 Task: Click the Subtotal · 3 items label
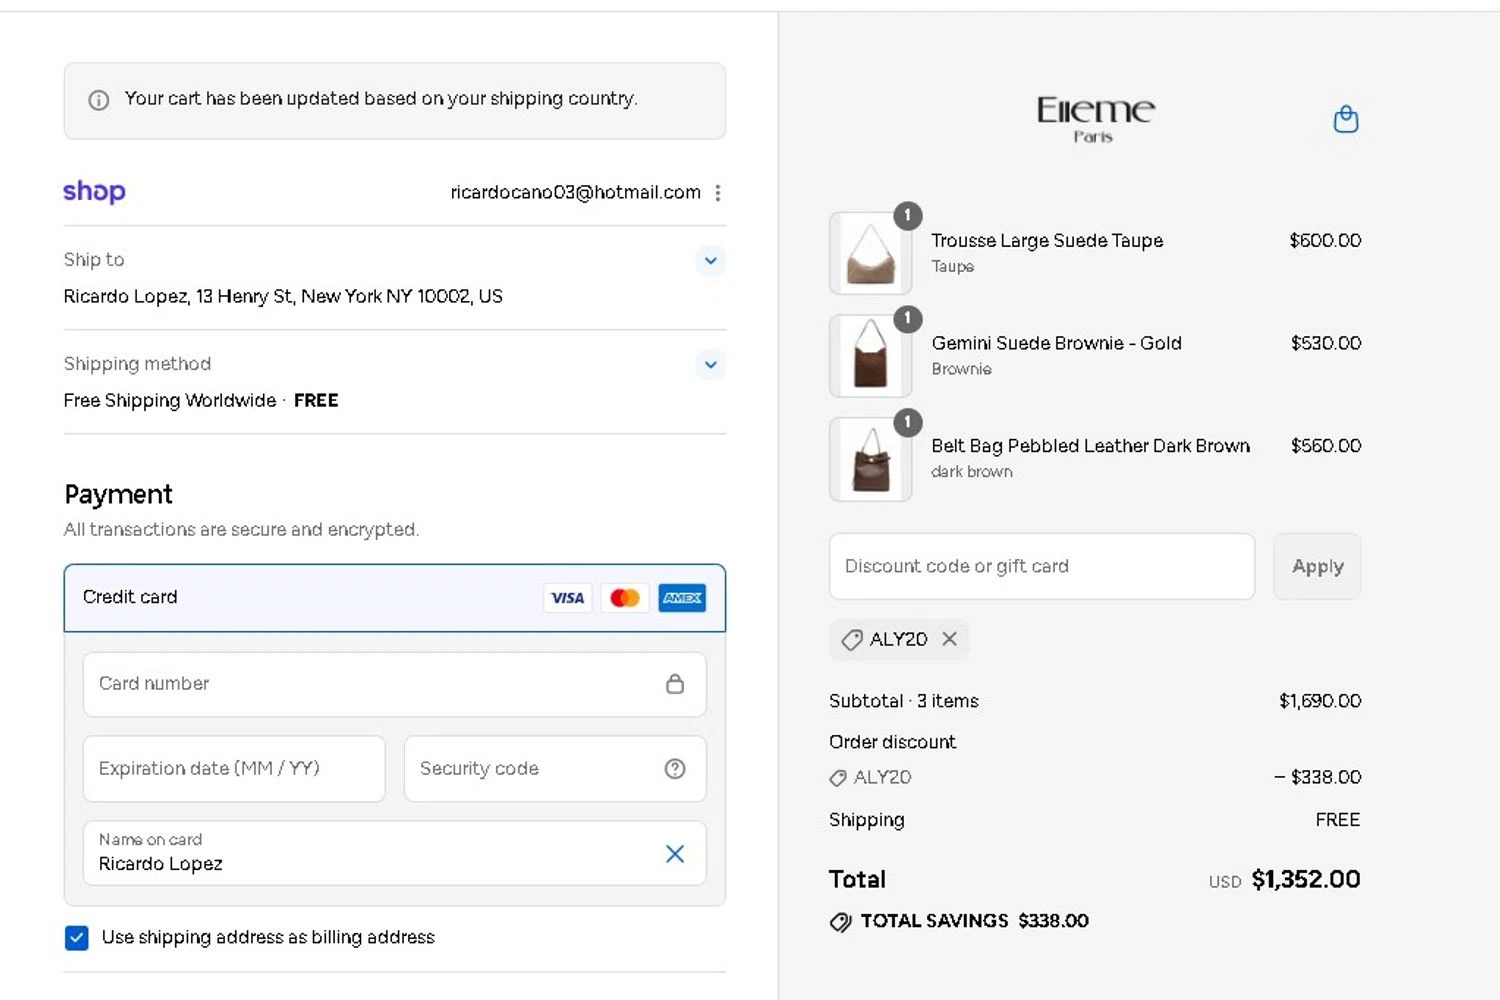pos(904,702)
